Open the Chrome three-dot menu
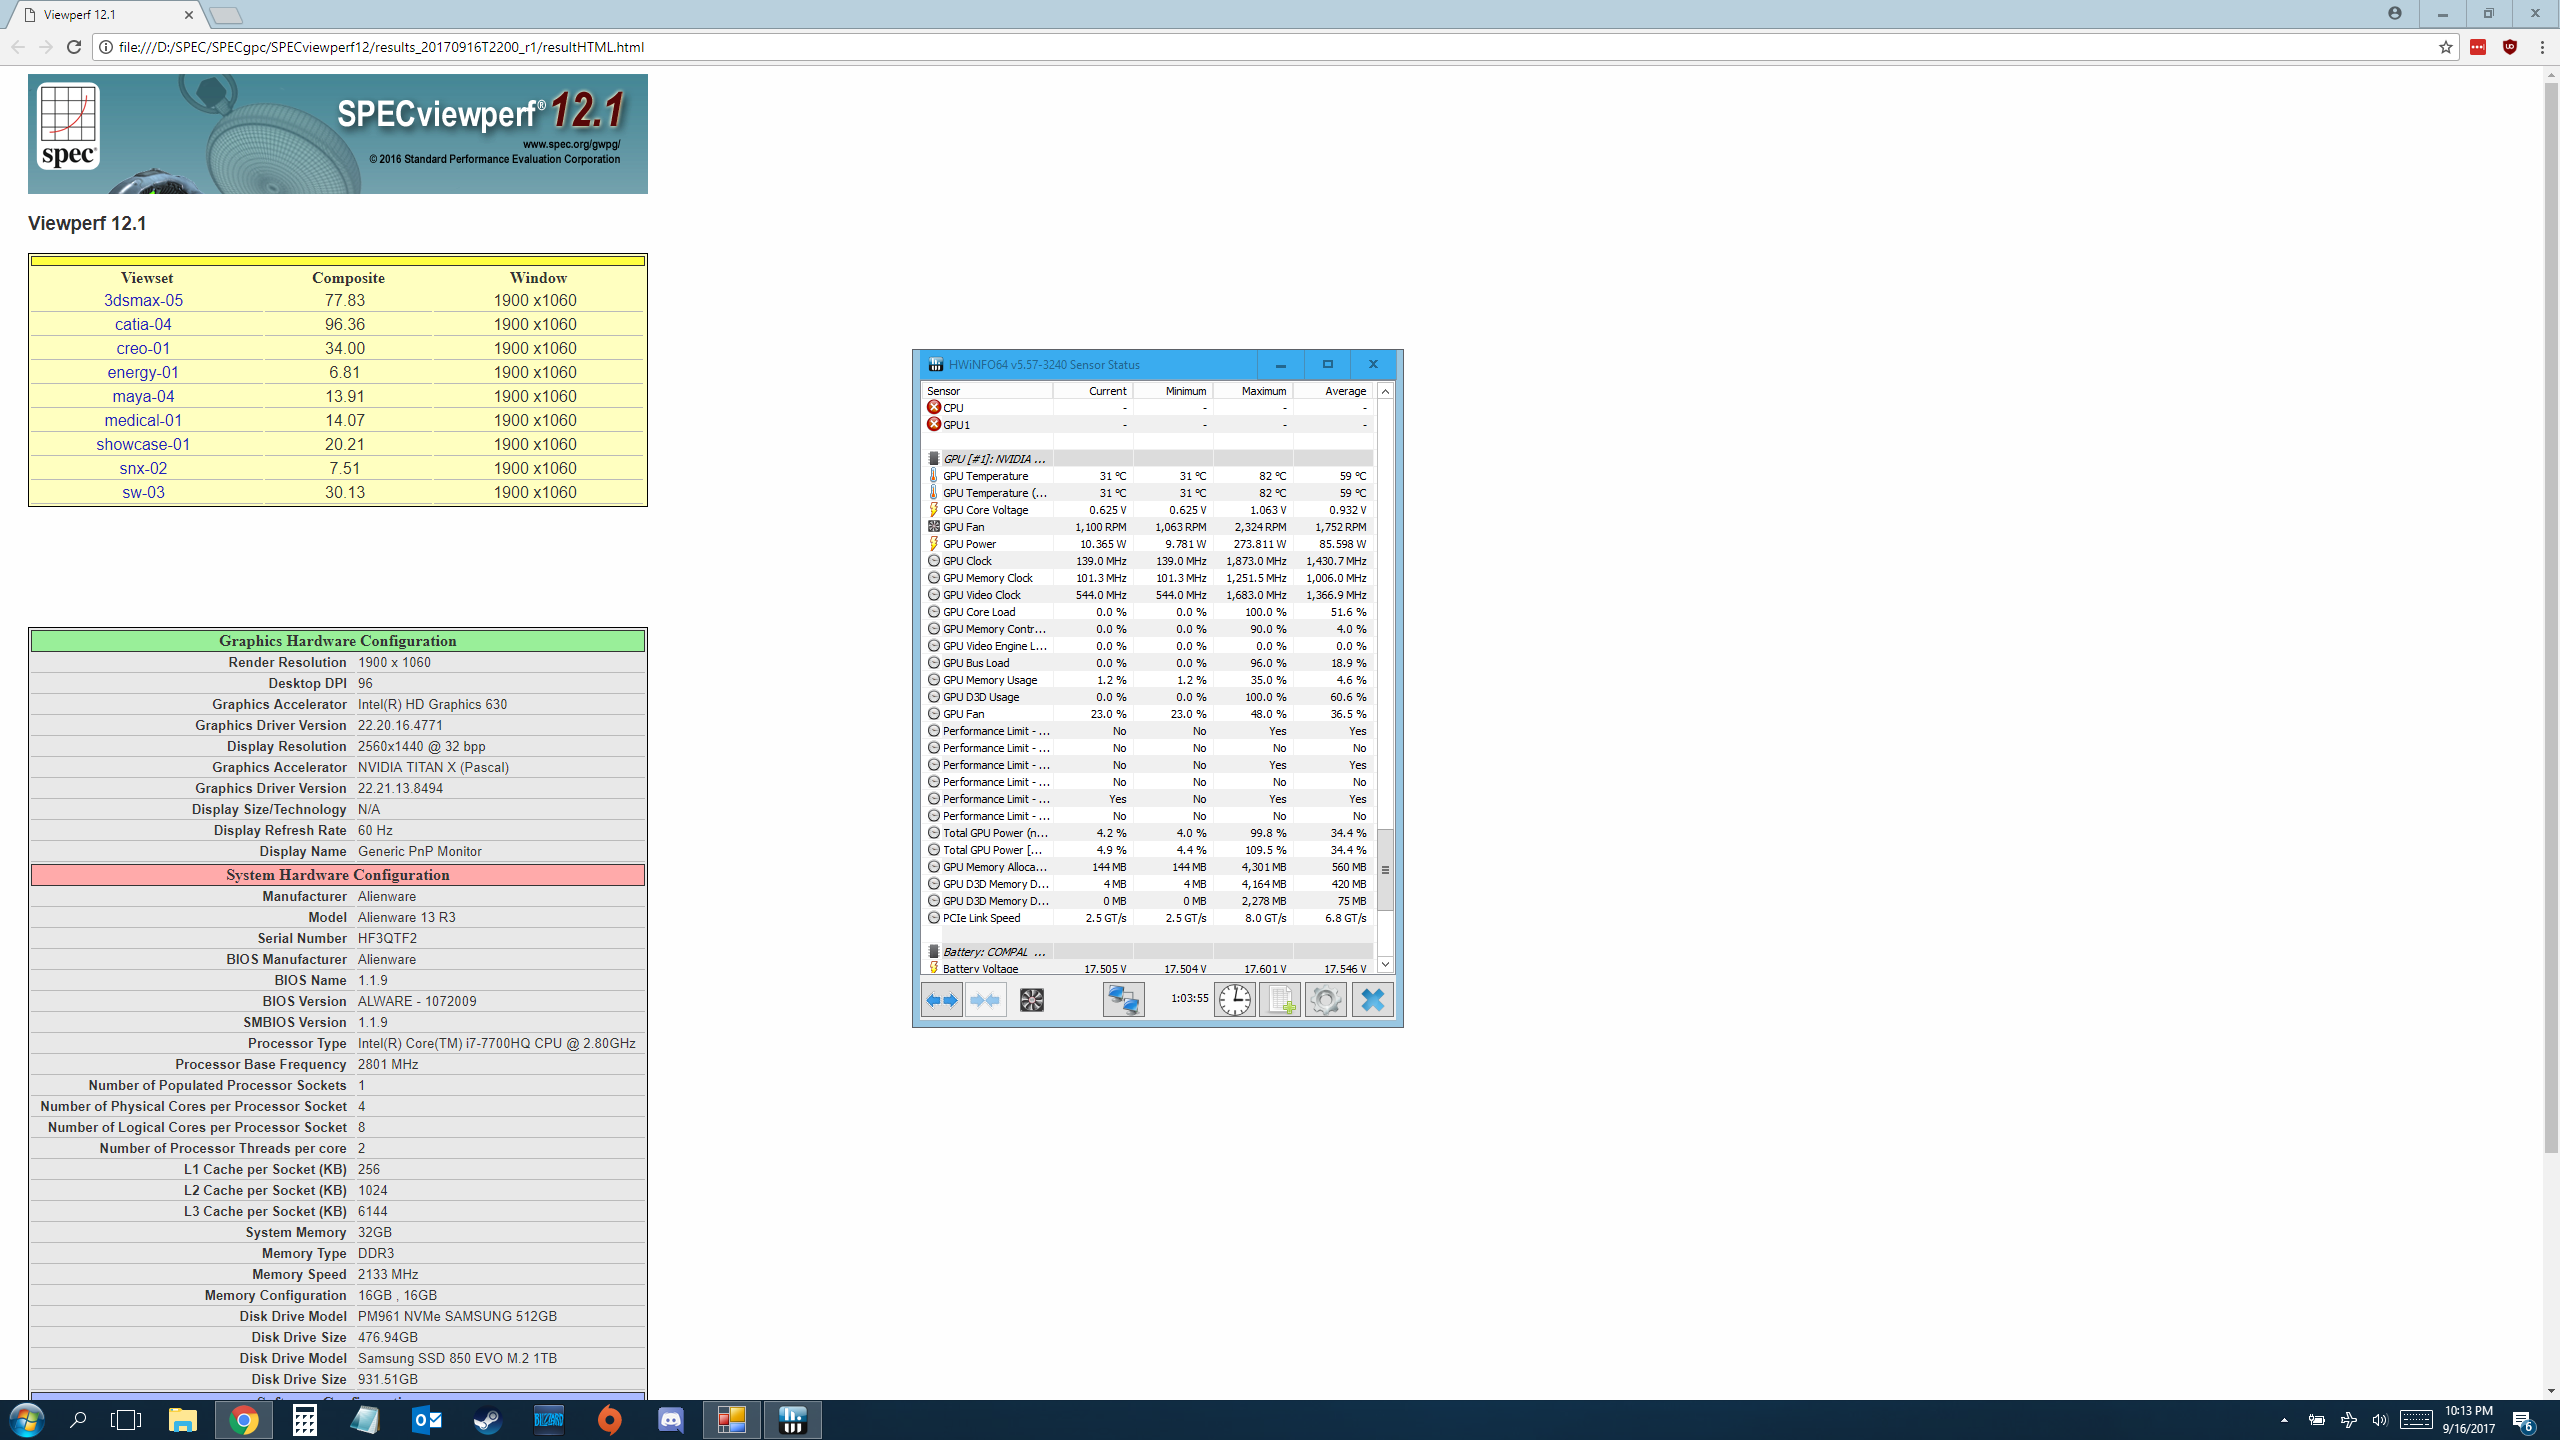This screenshot has height=1440, width=2560. click(x=2541, y=47)
